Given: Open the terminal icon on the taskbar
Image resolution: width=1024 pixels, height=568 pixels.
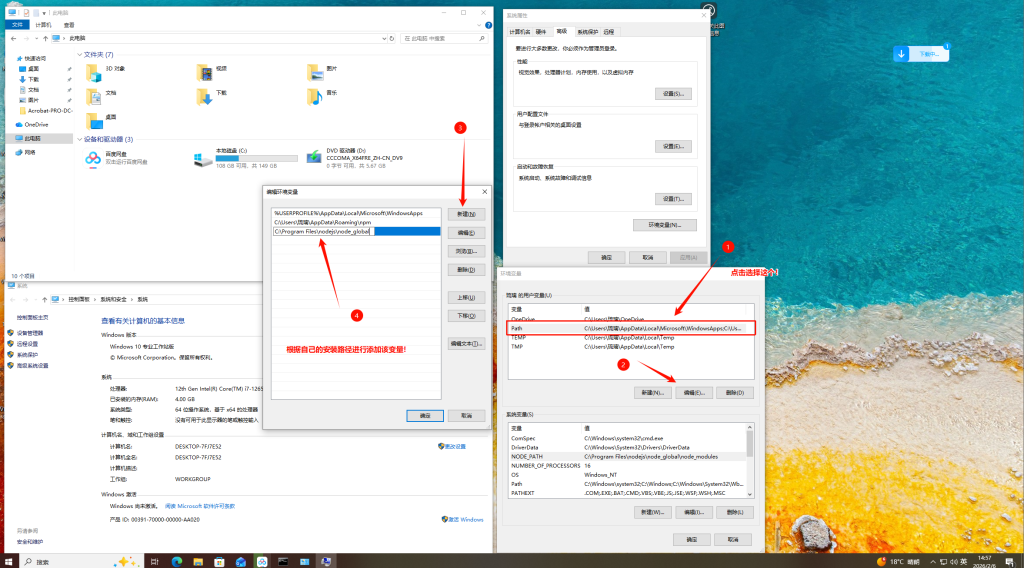Looking at the screenshot, I should tap(283, 561).
